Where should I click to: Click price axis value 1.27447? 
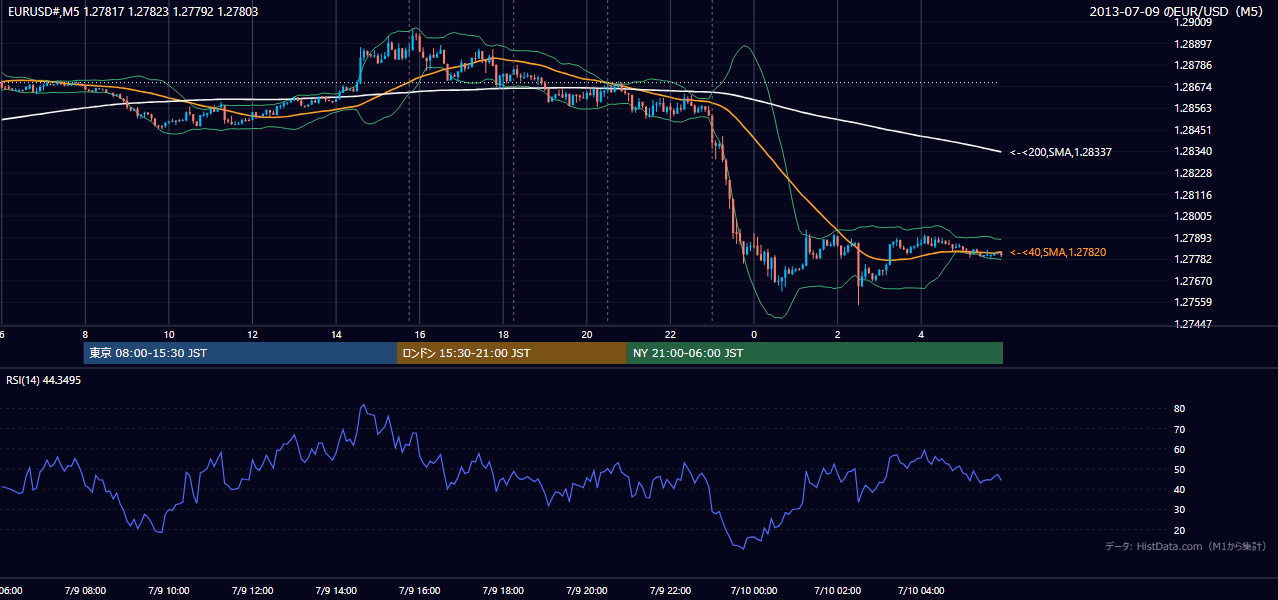tap(1192, 324)
